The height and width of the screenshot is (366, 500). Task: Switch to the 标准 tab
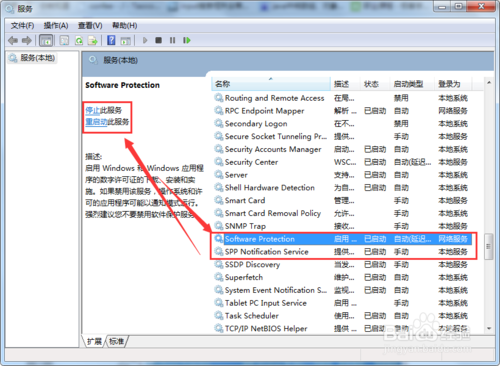(x=117, y=341)
